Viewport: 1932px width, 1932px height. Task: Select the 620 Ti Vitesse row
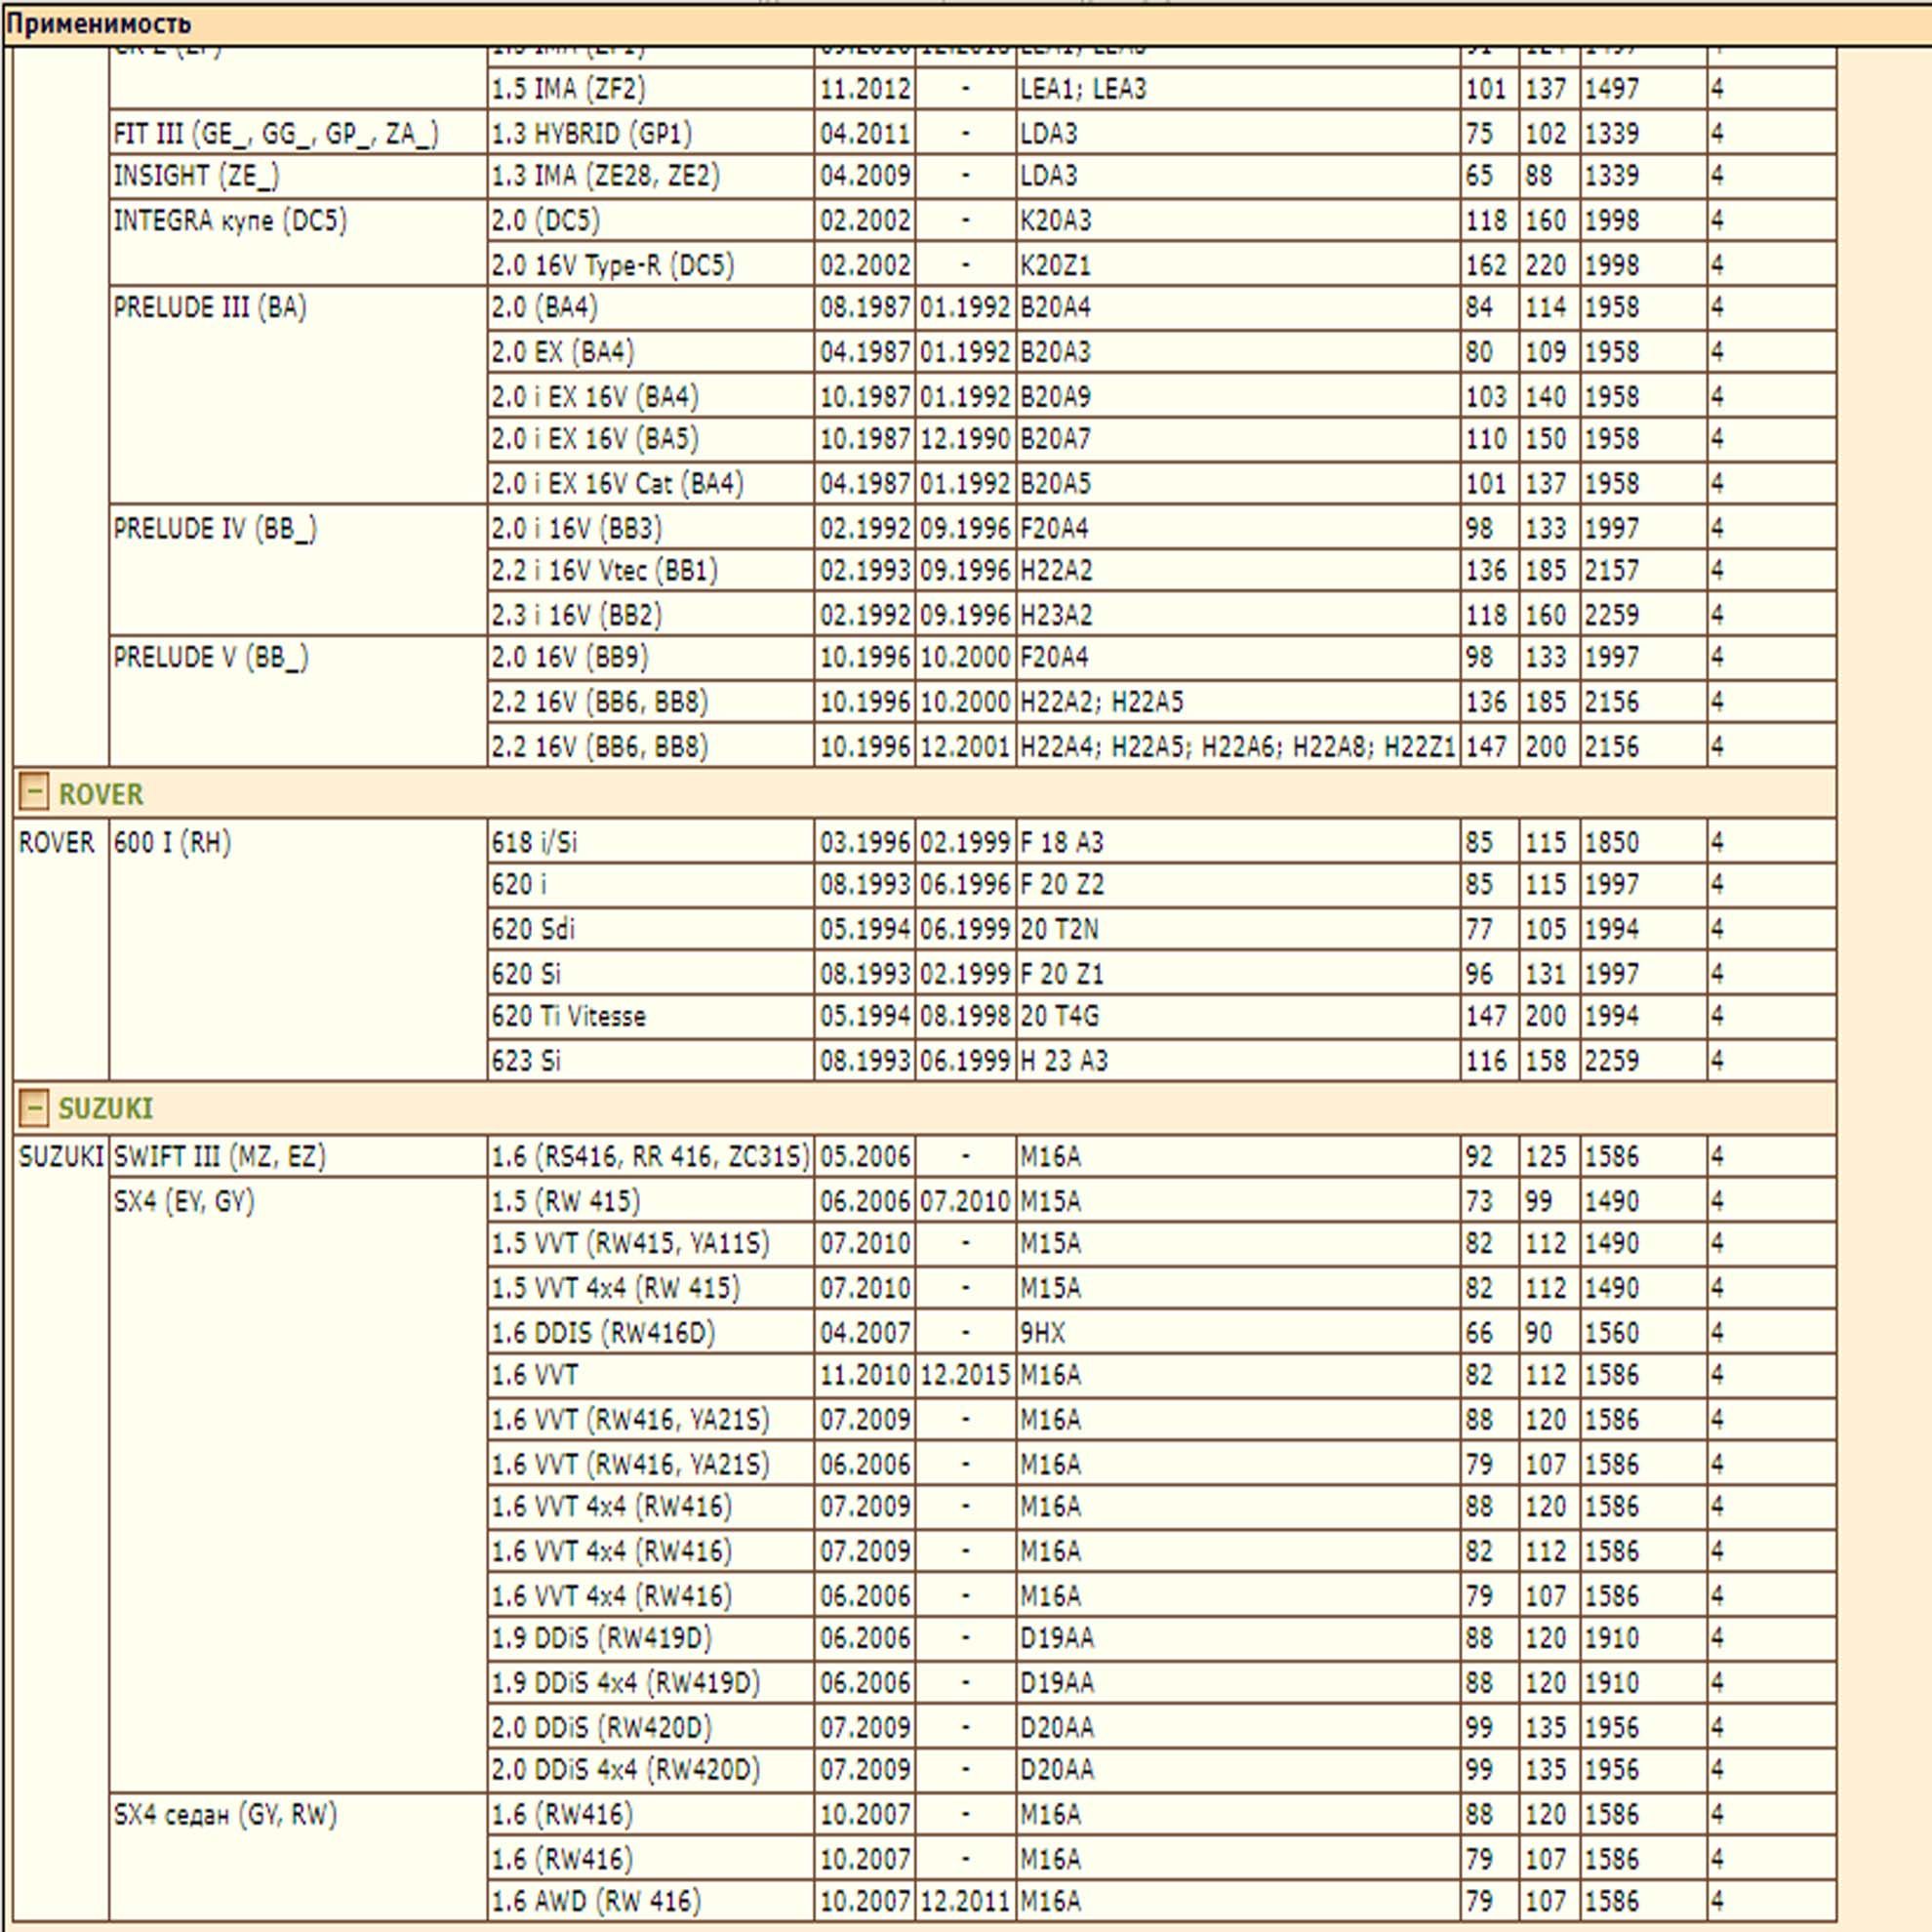[1162, 1016]
